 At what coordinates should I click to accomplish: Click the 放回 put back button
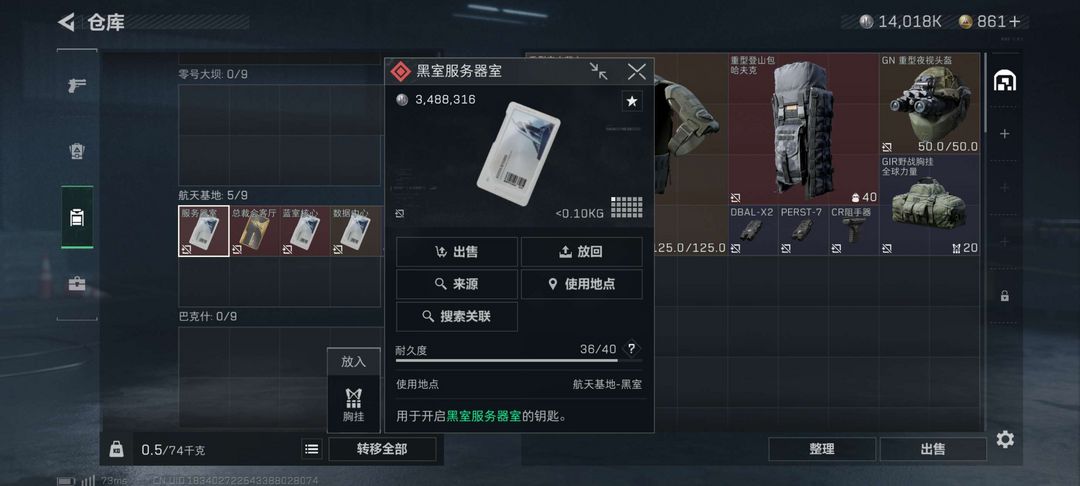tap(581, 252)
